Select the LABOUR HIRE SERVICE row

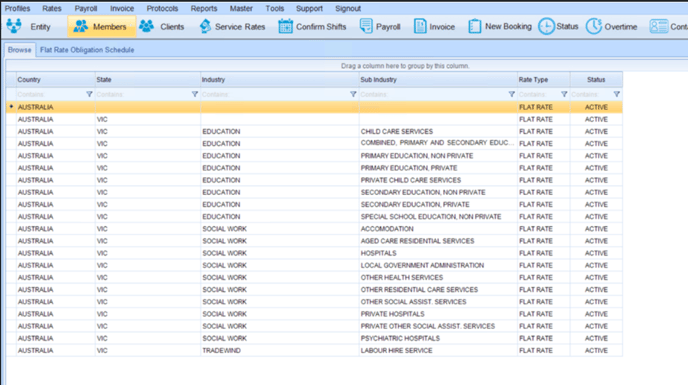314,351
